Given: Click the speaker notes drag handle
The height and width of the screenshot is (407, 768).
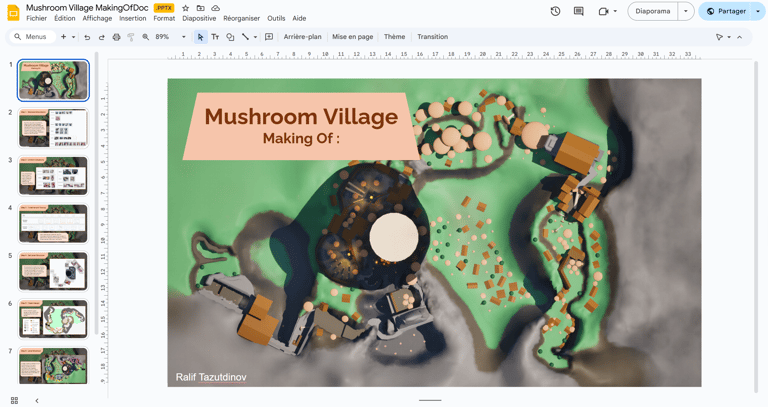Looking at the screenshot, I should coord(430,400).
